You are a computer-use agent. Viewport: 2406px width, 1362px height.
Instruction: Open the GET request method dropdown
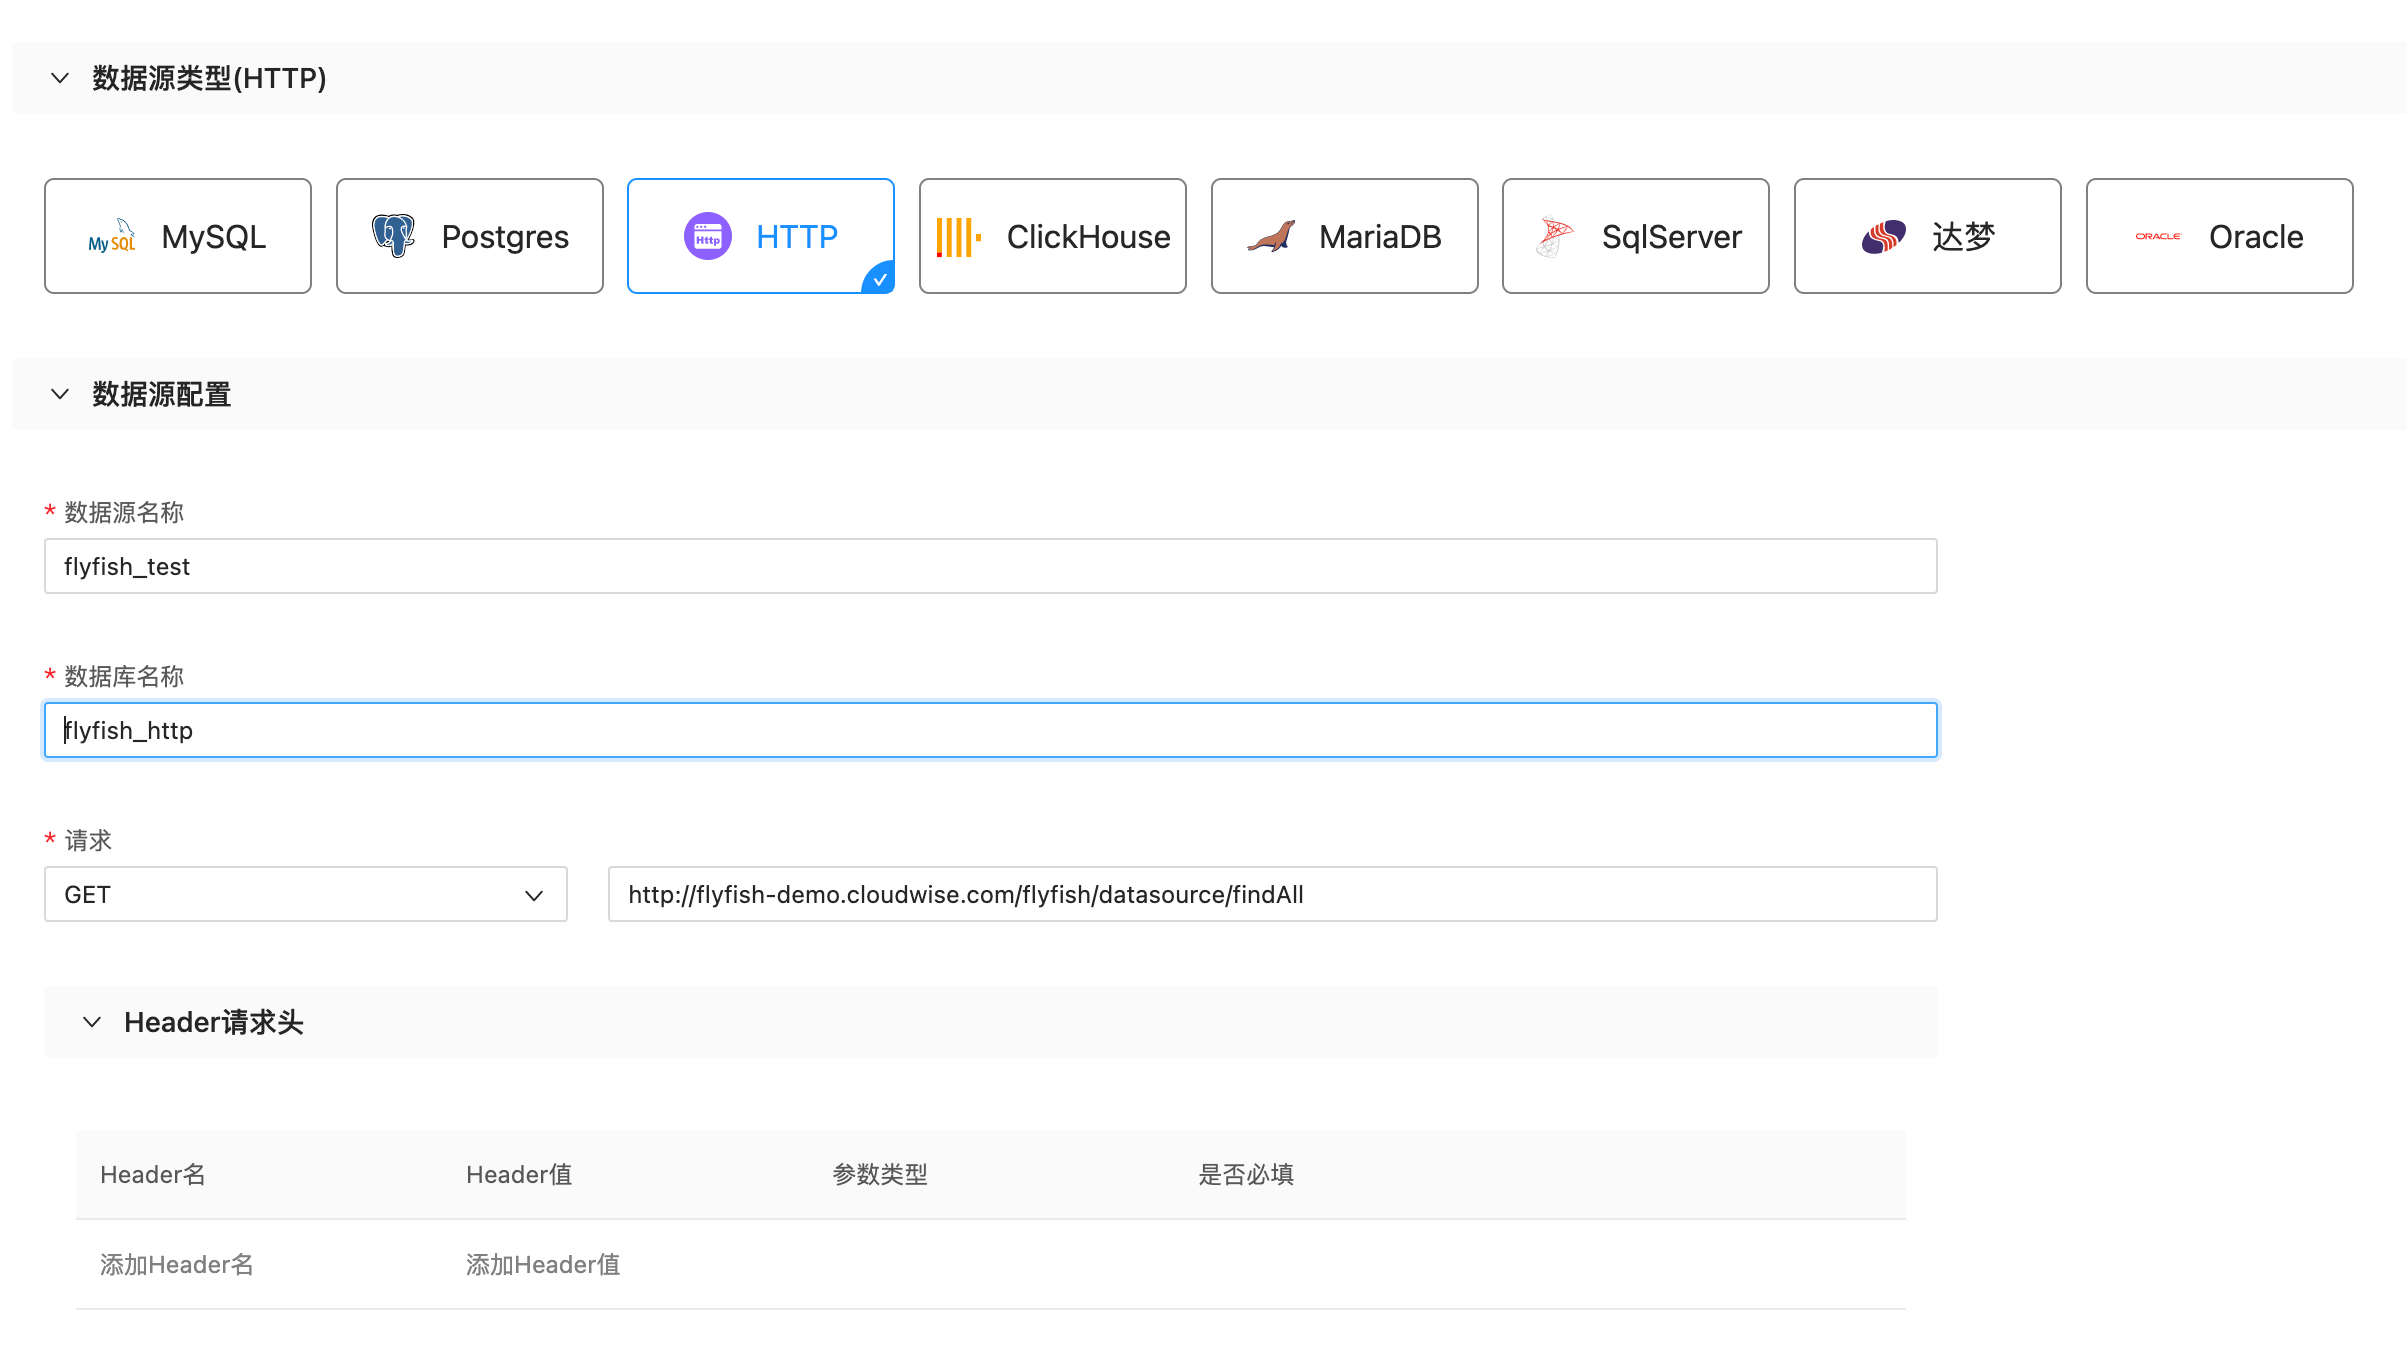305,894
